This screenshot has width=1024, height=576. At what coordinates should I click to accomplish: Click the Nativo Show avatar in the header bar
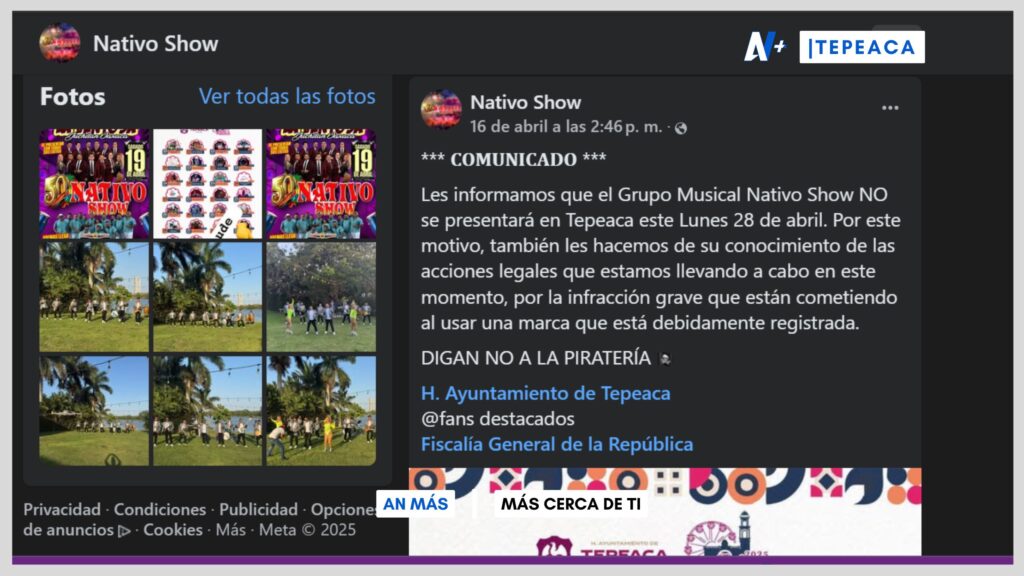pos(59,43)
